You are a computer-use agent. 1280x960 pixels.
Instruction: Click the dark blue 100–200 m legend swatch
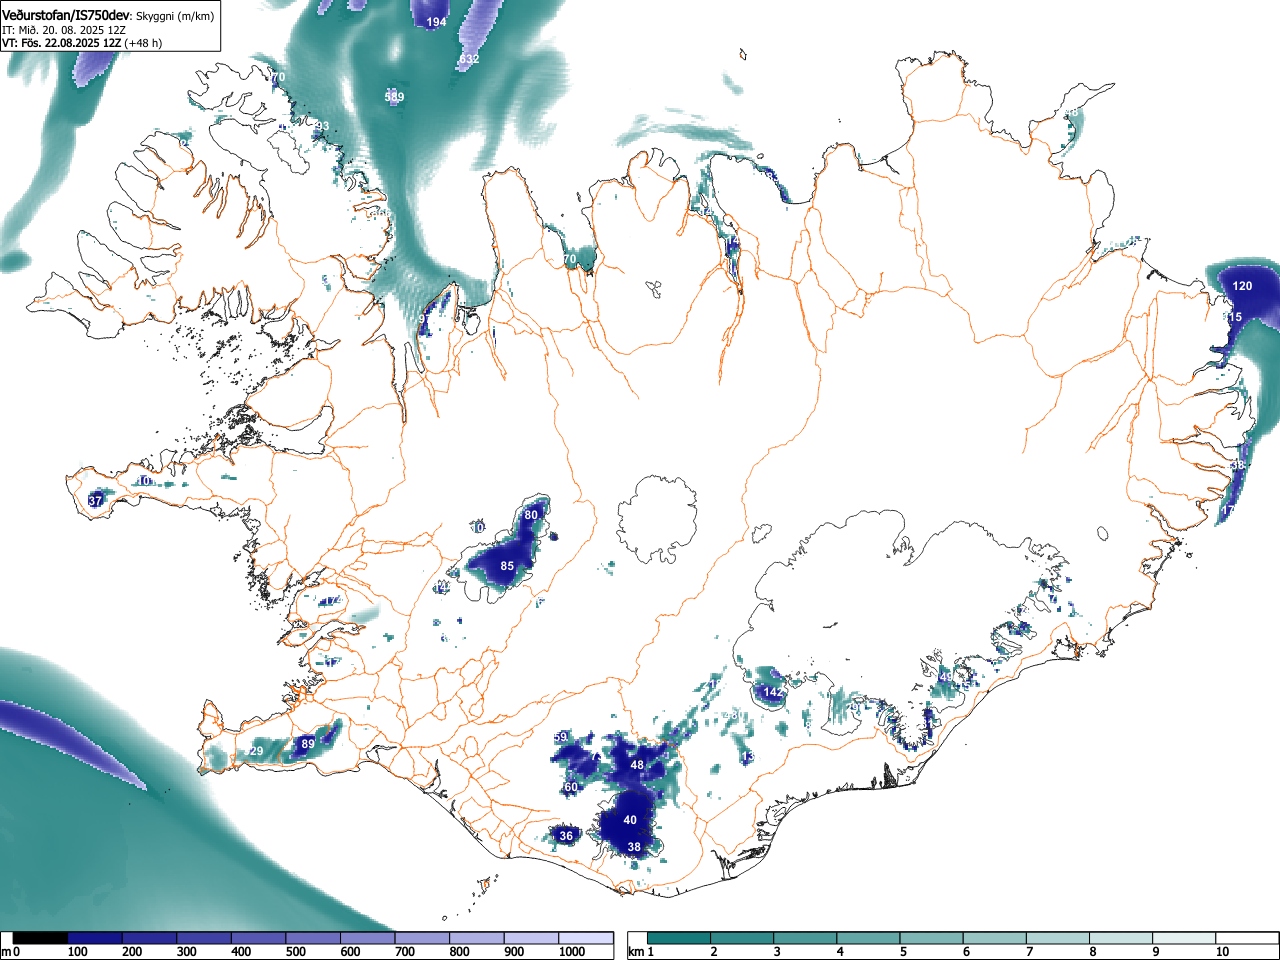95,938
